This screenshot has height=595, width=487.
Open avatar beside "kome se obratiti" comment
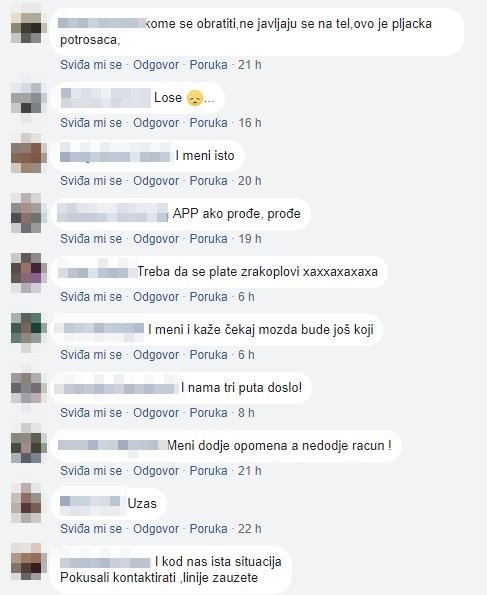[26, 27]
